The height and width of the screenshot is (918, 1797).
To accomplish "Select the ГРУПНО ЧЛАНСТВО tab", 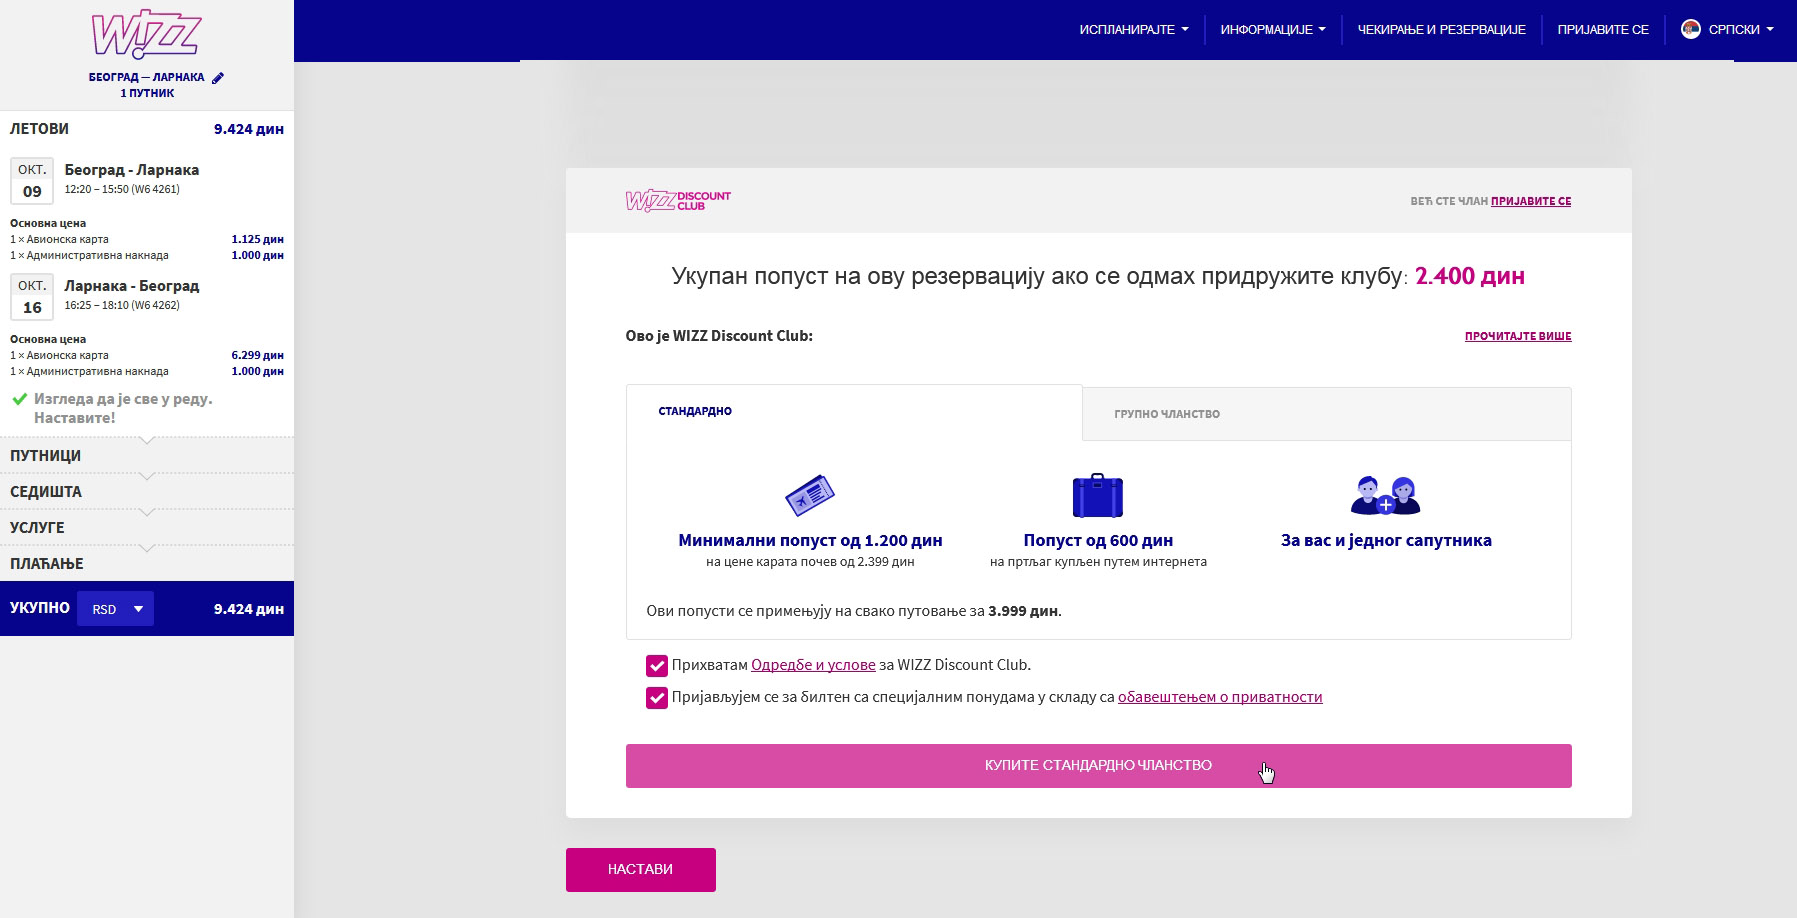I will coord(1327,414).
